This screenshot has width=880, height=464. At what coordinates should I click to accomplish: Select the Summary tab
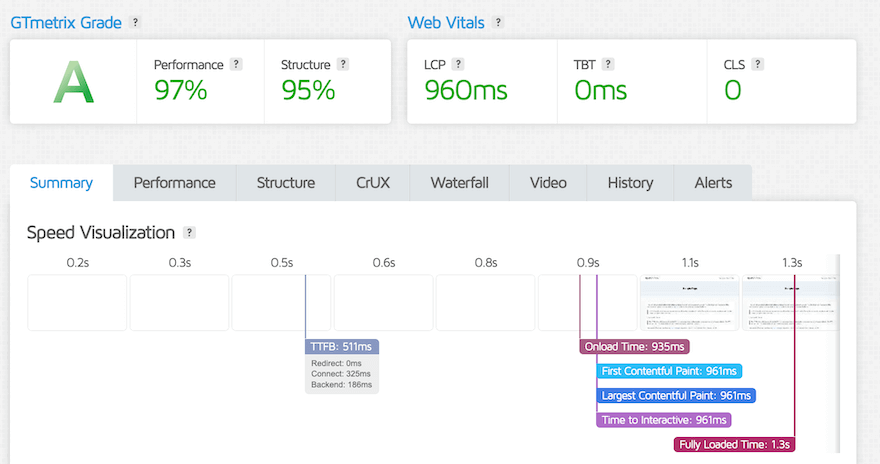pyautogui.click(x=61, y=183)
